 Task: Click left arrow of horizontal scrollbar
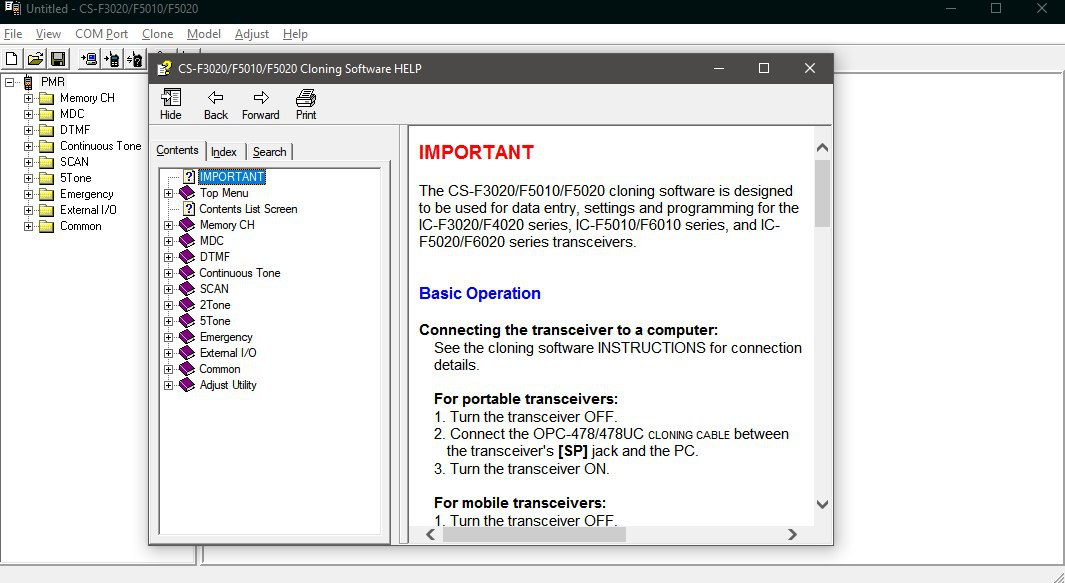click(431, 535)
